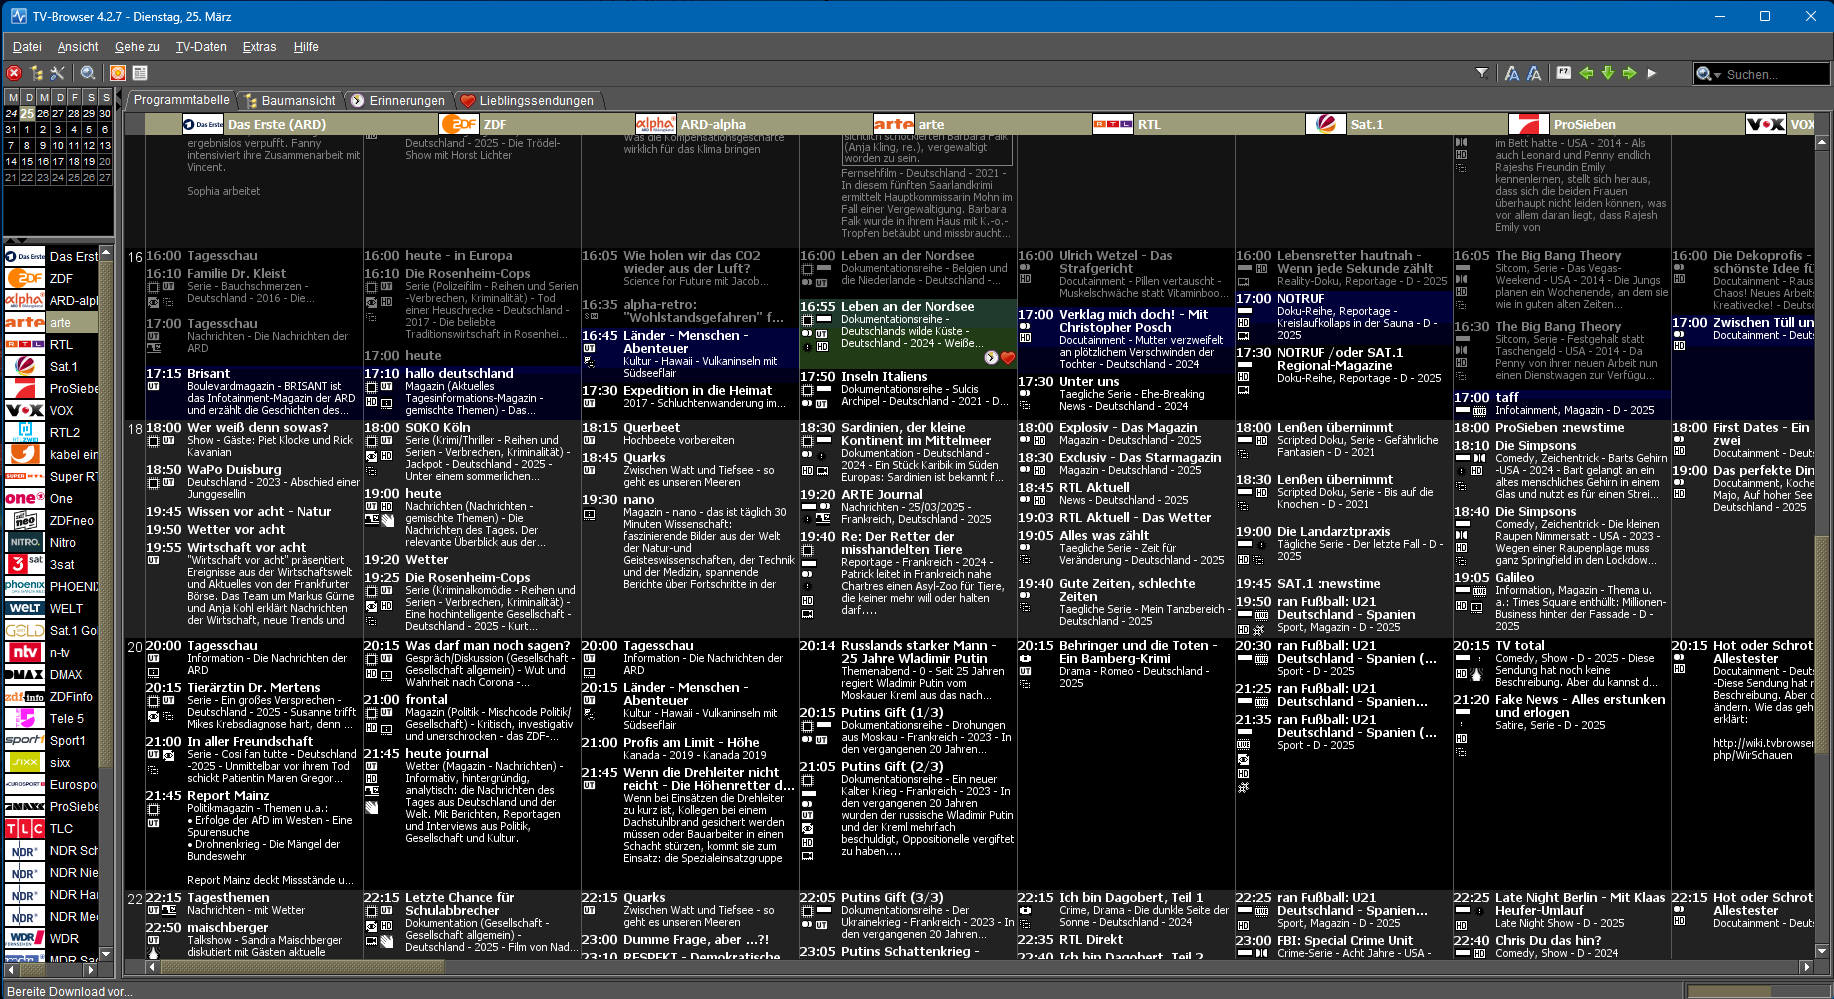The image size is (1834, 999).
Task: Open the 19:05 Galileo program entry
Action: pos(1562,602)
